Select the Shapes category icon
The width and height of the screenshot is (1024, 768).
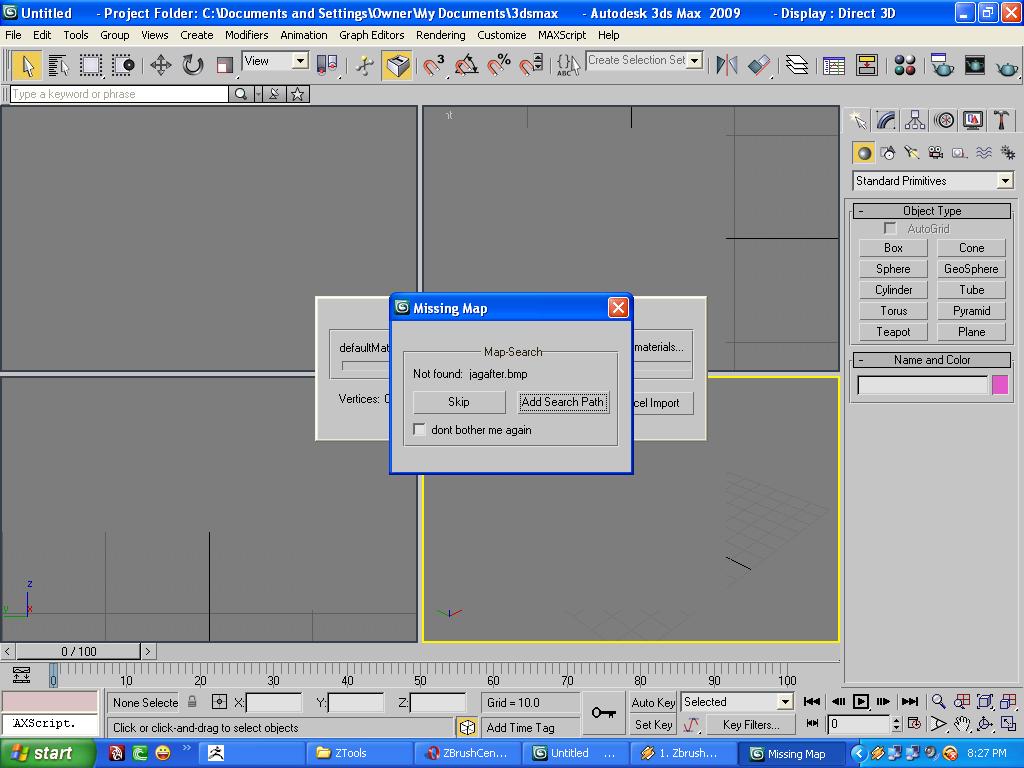pos(888,153)
